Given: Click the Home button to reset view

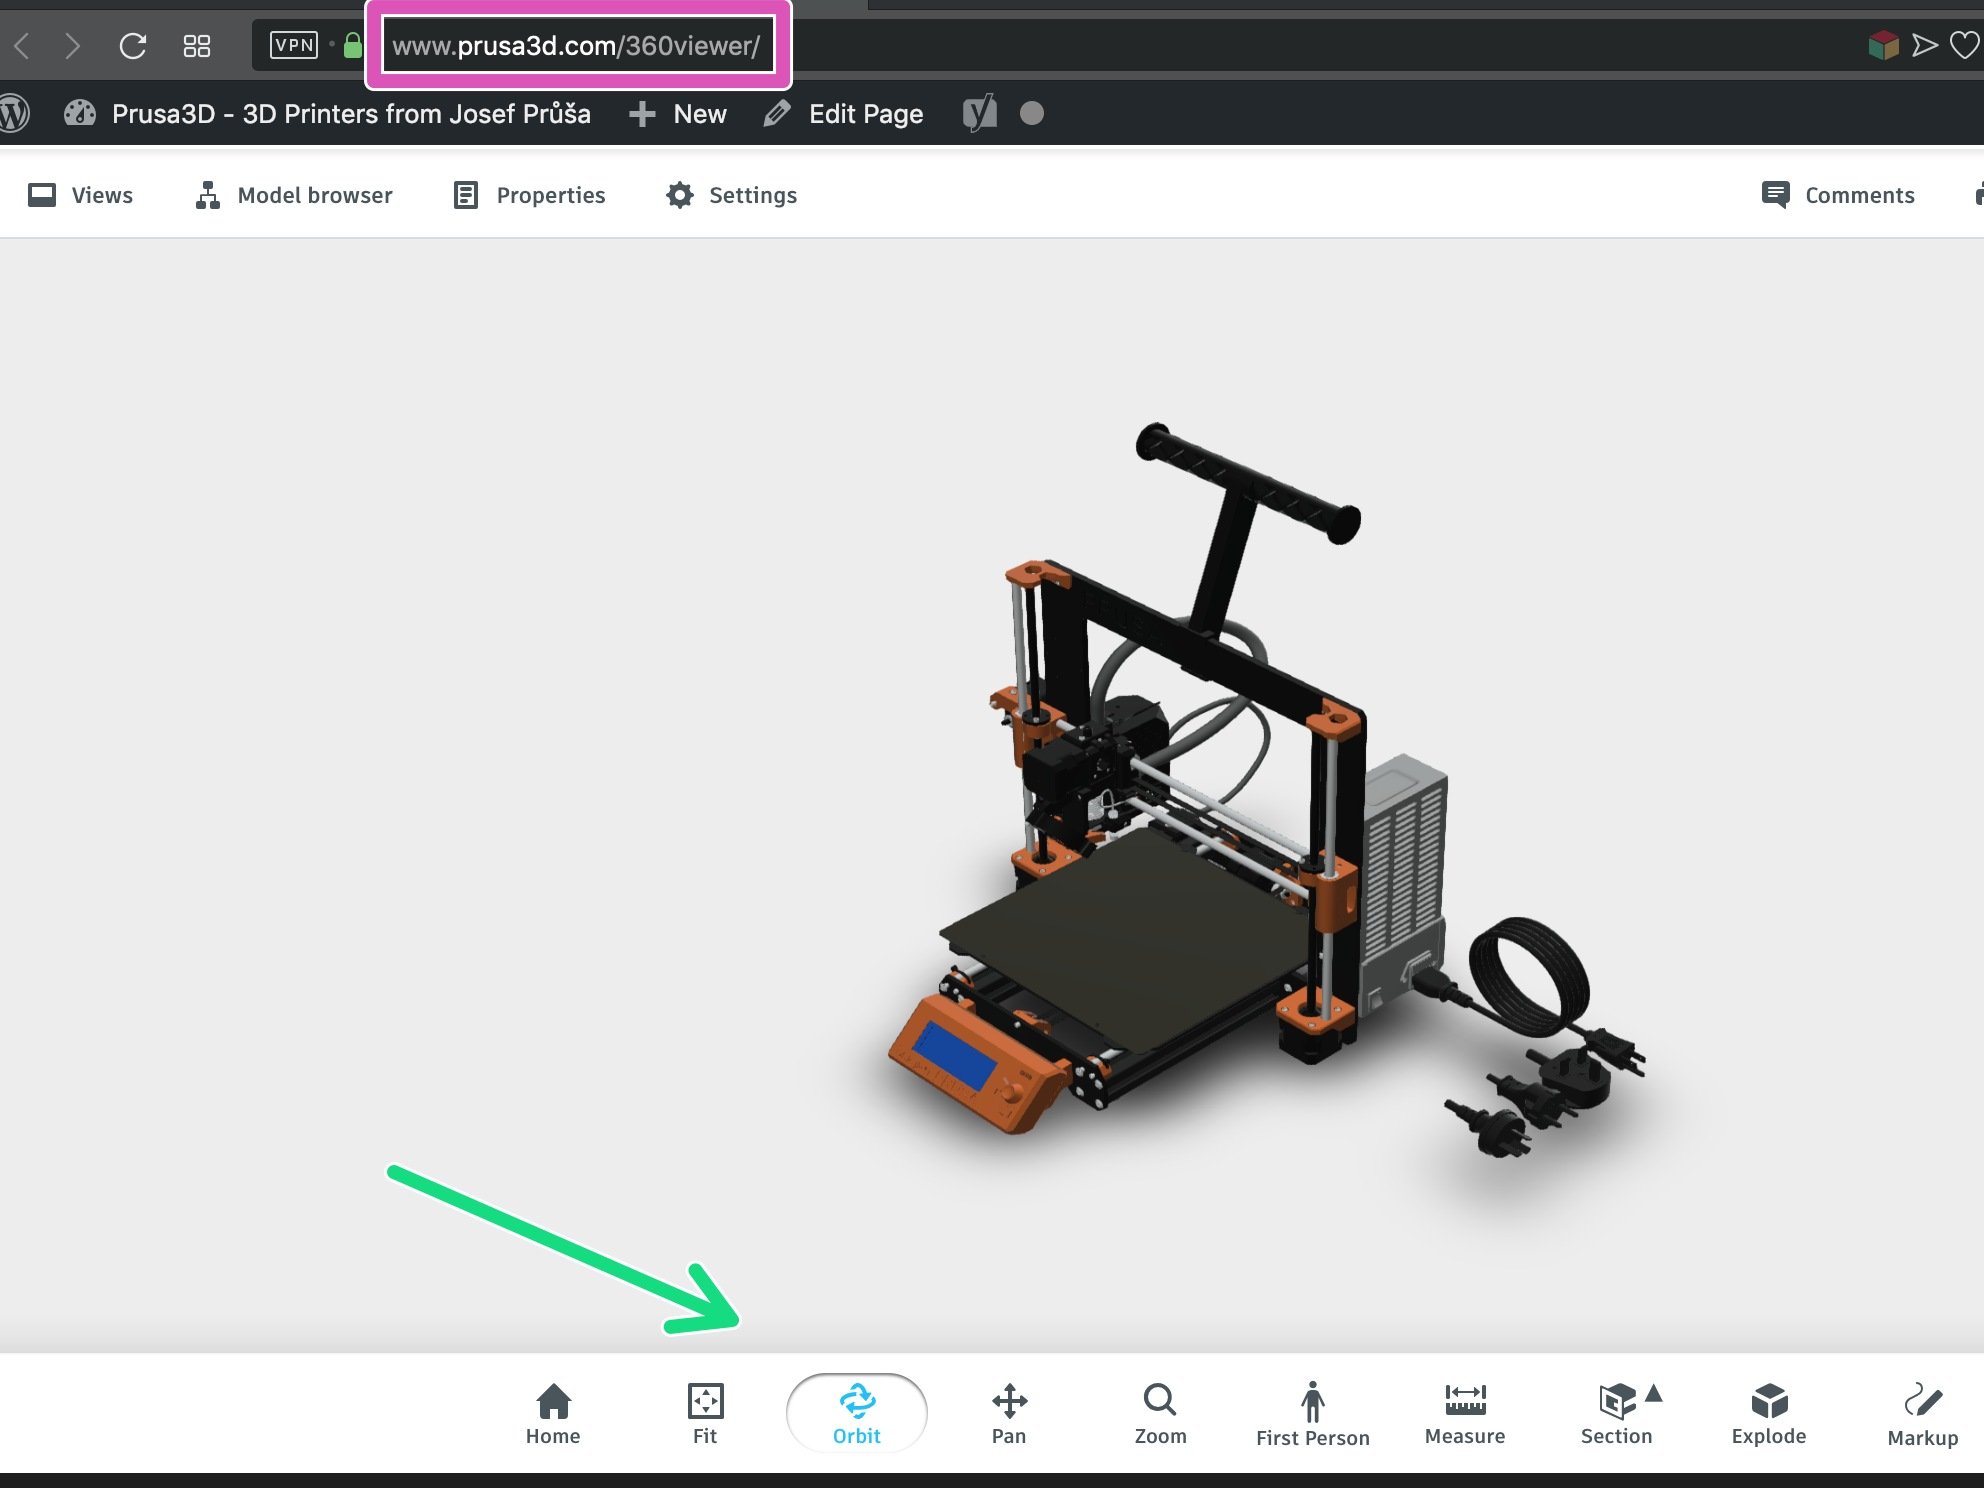Looking at the screenshot, I should (x=551, y=1411).
